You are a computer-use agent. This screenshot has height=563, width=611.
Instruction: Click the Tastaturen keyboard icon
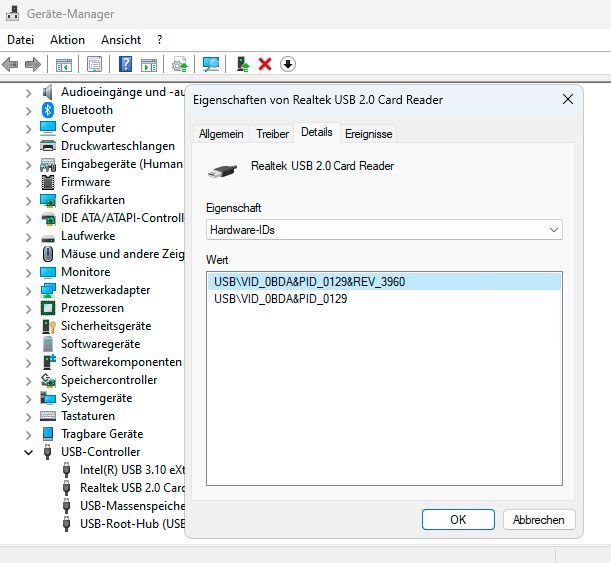point(48,416)
